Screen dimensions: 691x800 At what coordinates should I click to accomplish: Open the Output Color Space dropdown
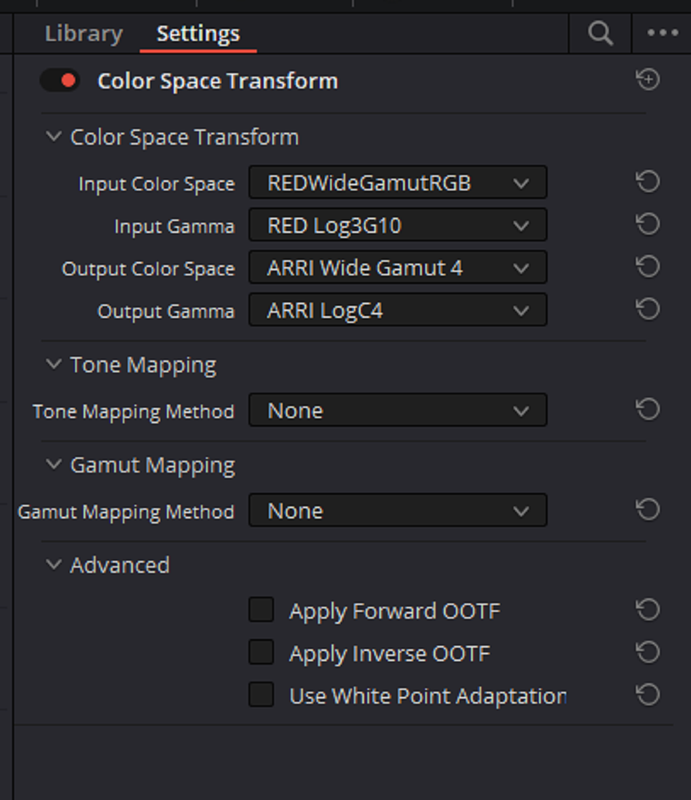coord(398,267)
